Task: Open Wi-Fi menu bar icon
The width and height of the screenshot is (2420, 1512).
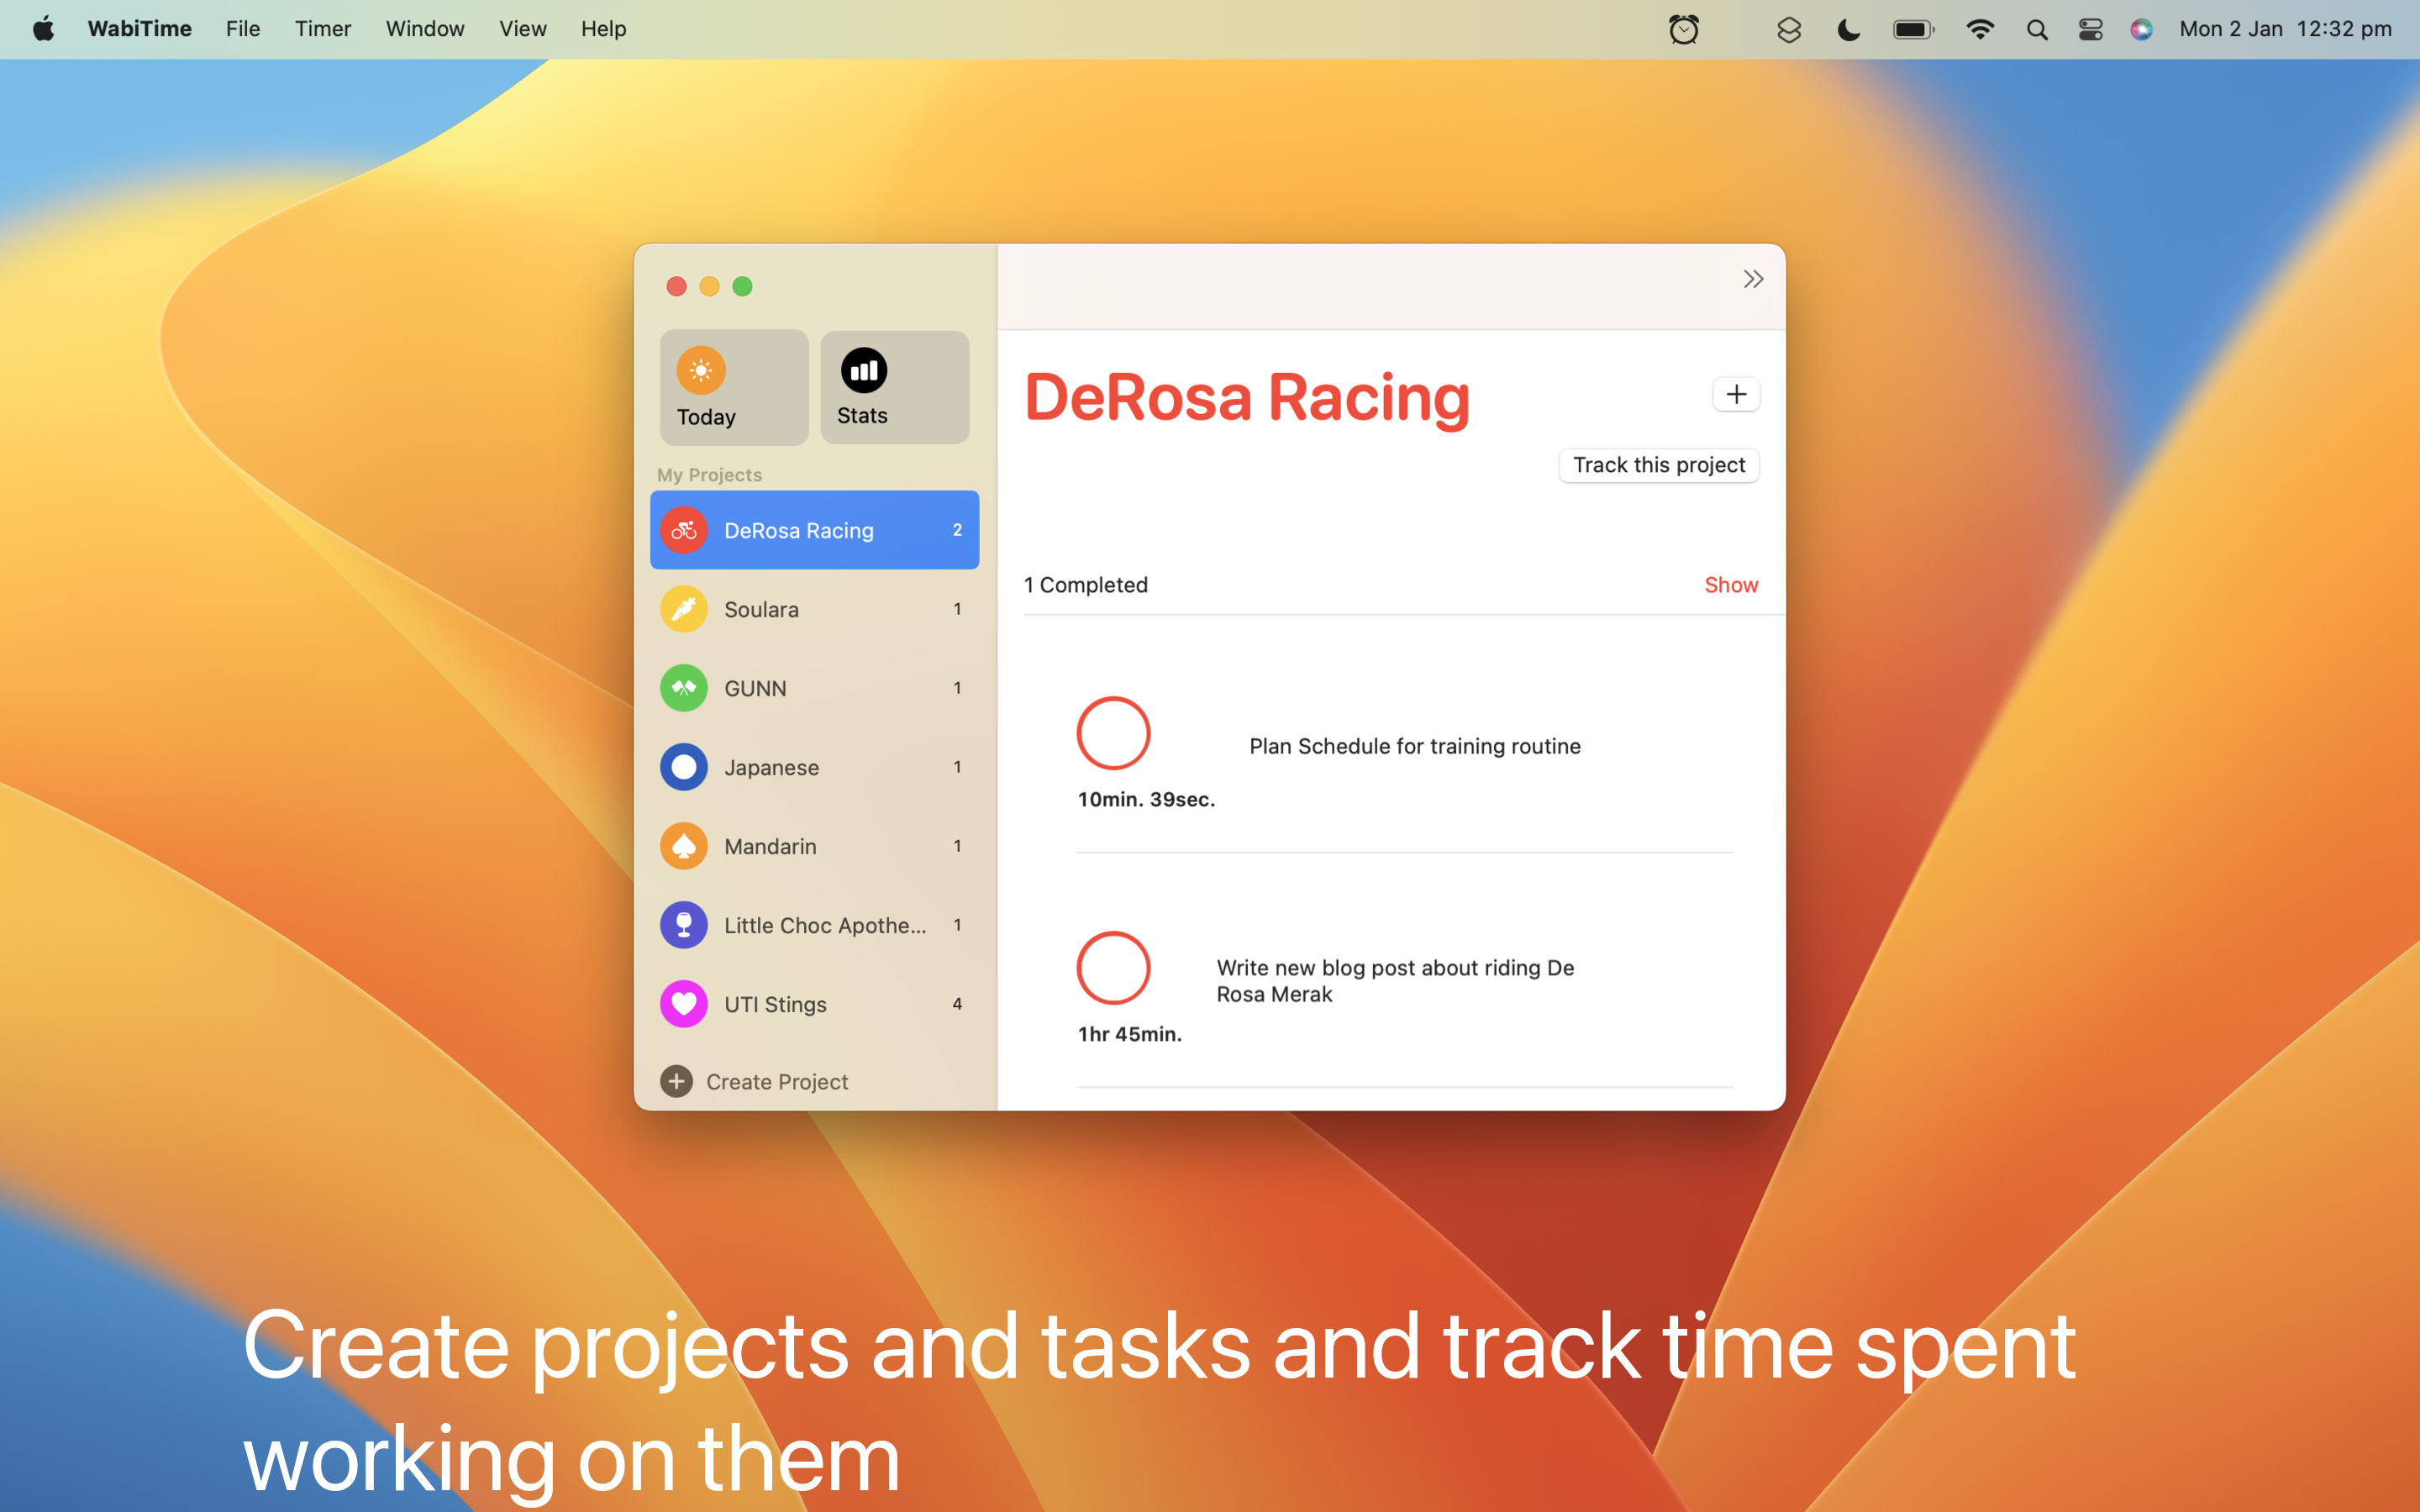Action: 1980,29
